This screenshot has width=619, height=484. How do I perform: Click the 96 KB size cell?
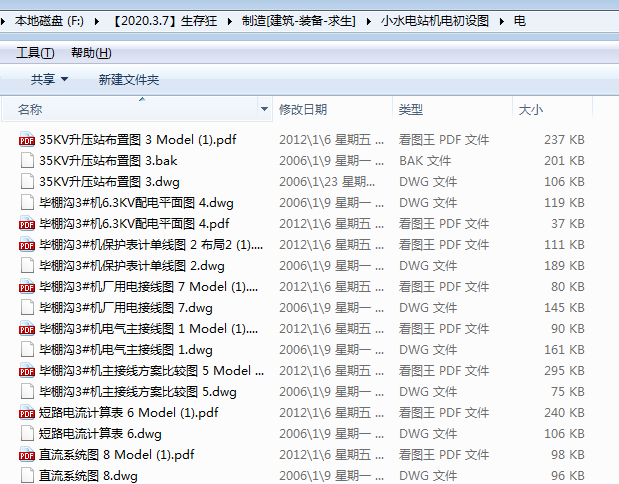pos(568,476)
